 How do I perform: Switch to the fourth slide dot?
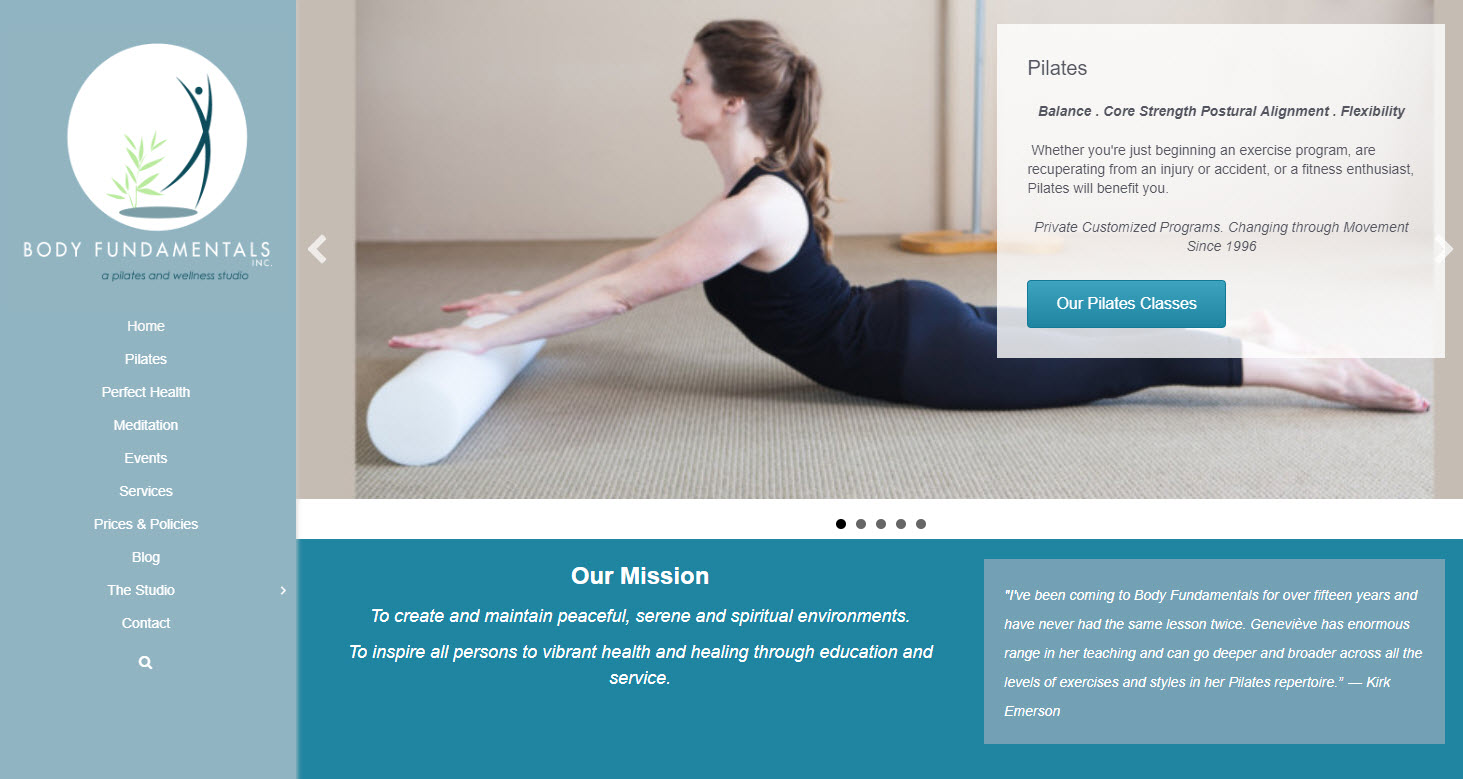tap(901, 524)
